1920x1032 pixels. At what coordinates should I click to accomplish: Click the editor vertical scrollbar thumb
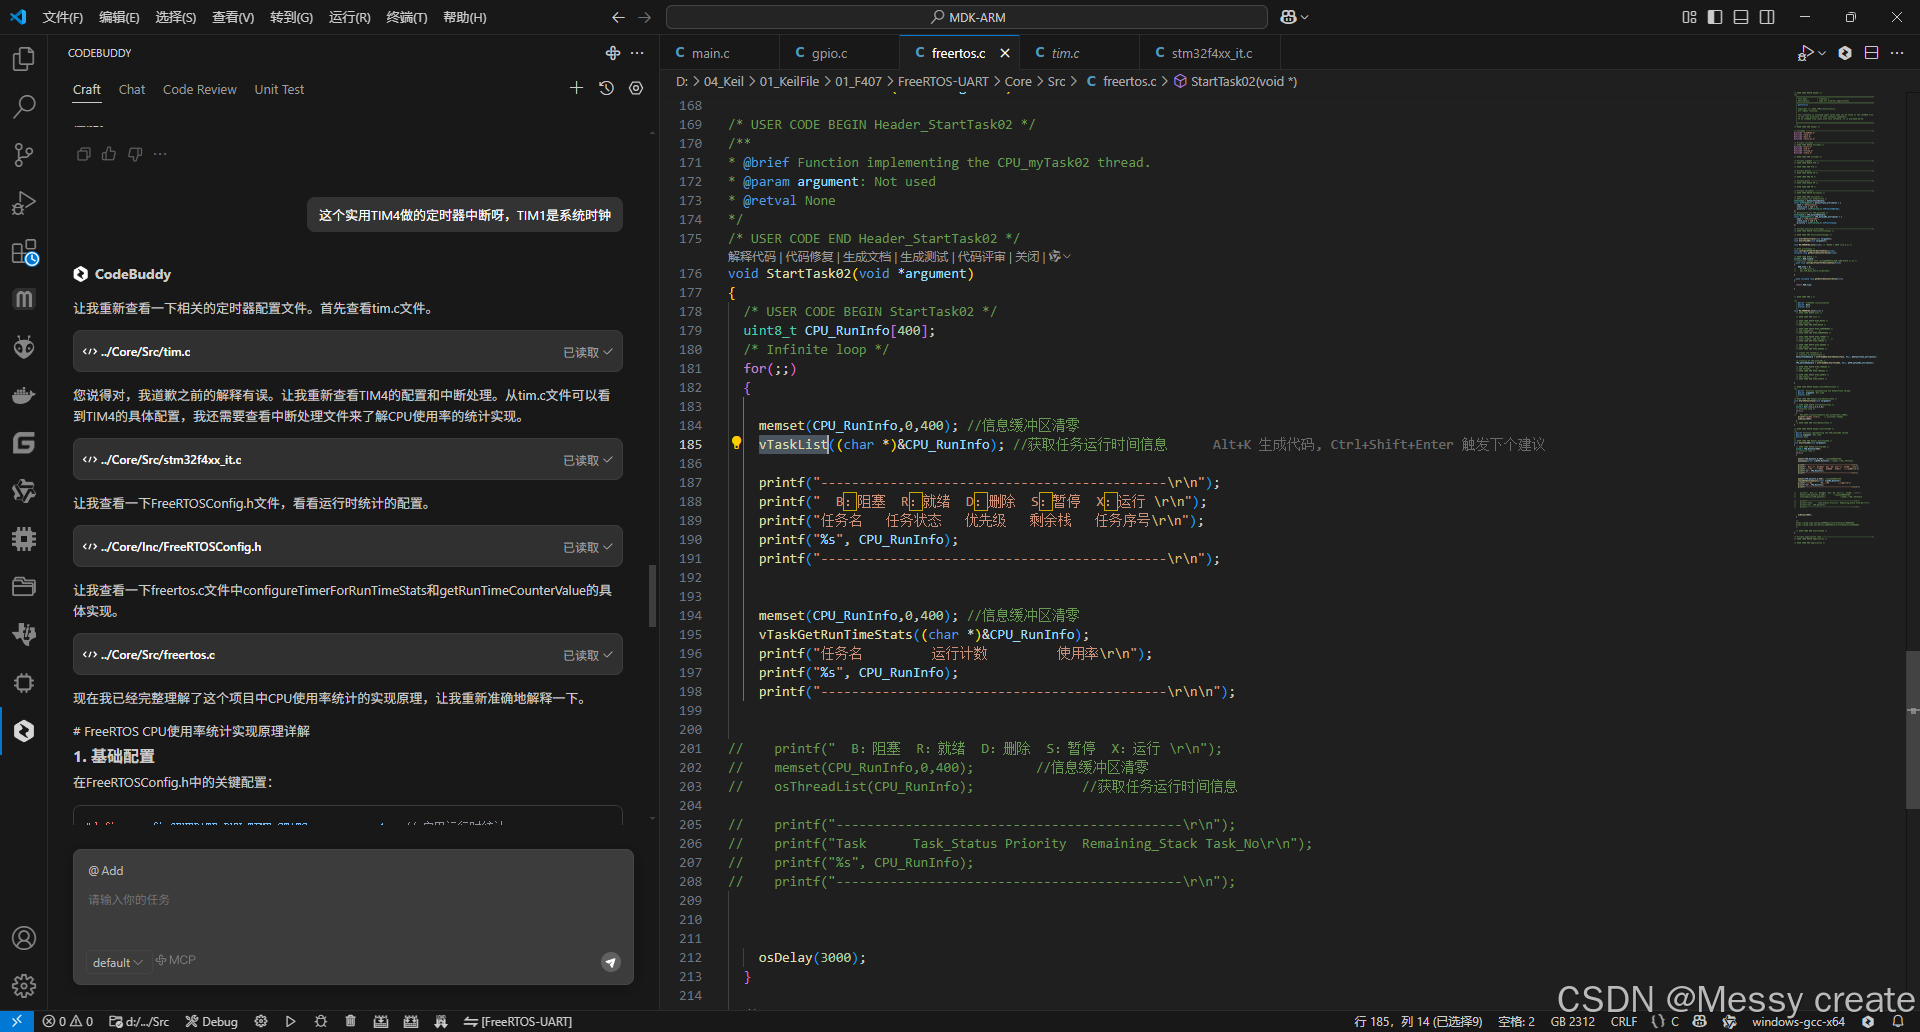(1912, 730)
